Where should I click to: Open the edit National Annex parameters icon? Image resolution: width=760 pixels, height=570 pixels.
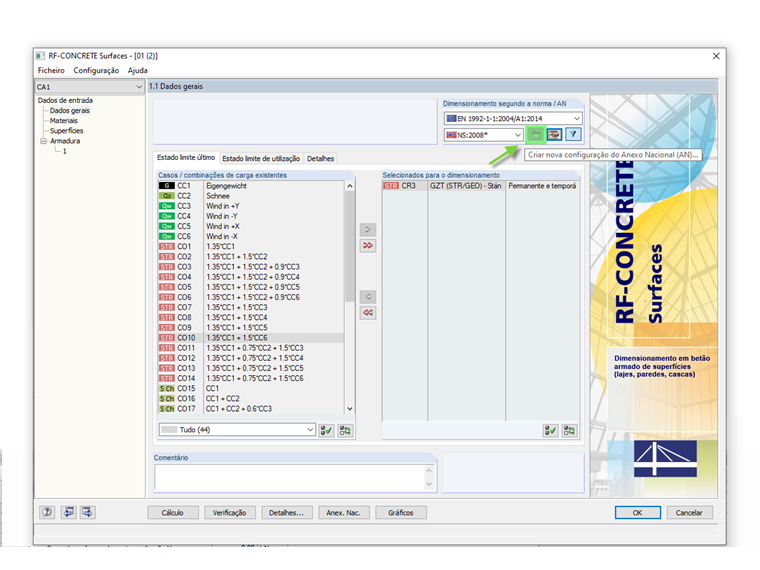(x=554, y=134)
